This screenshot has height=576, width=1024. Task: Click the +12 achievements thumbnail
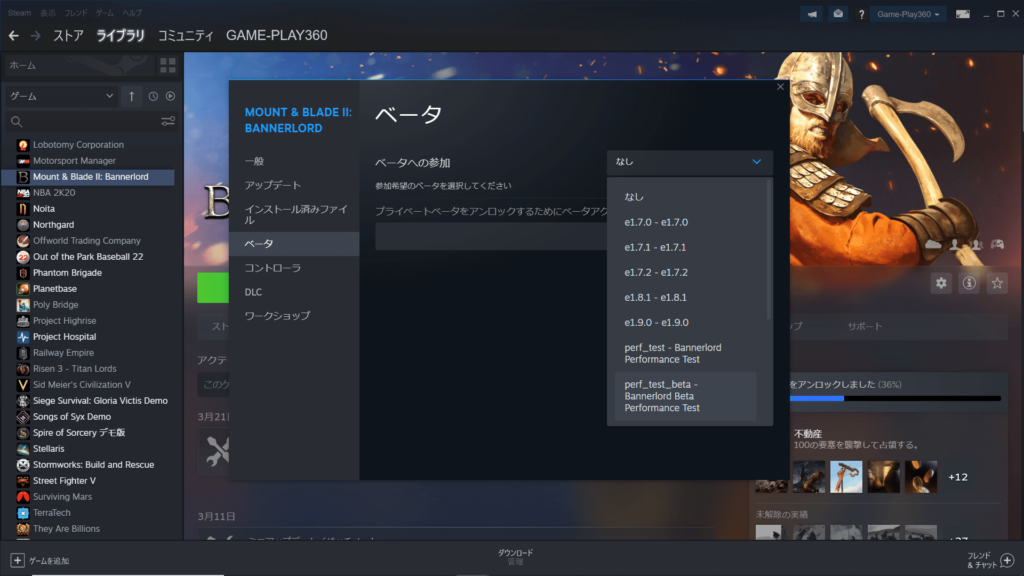click(958, 477)
